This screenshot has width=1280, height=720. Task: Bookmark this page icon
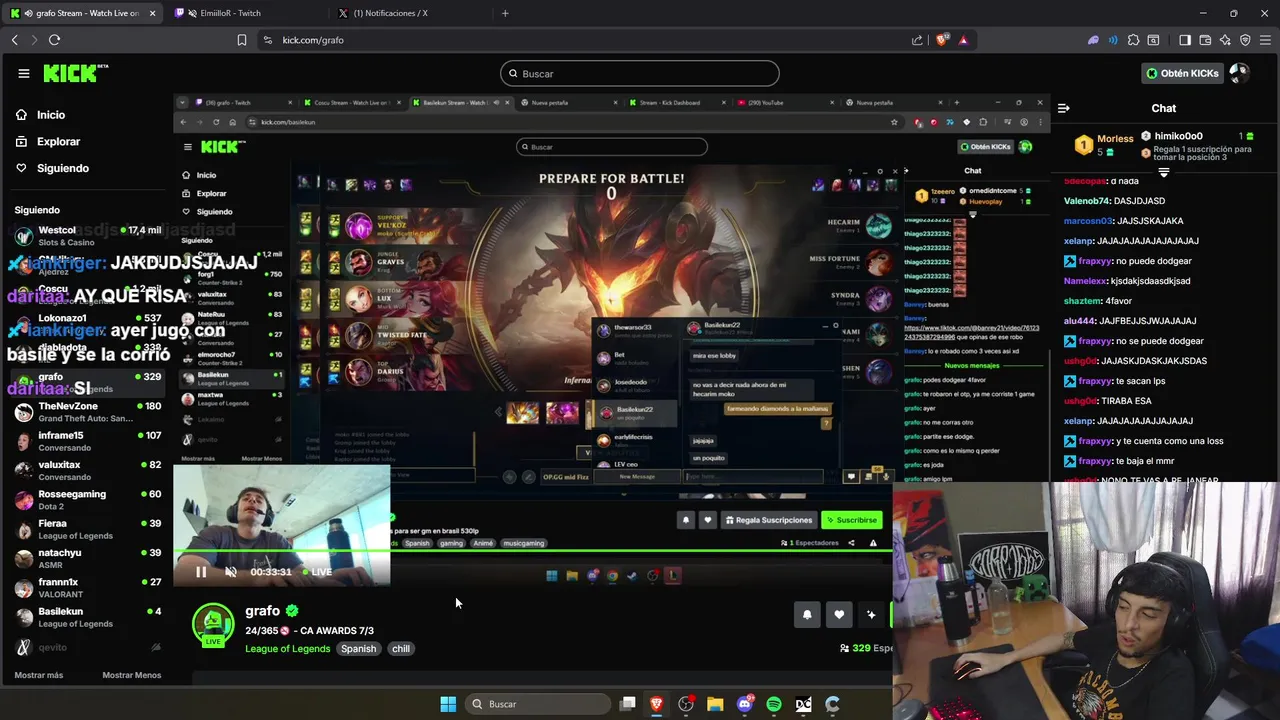pyautogui.click(x=241, y=40)
